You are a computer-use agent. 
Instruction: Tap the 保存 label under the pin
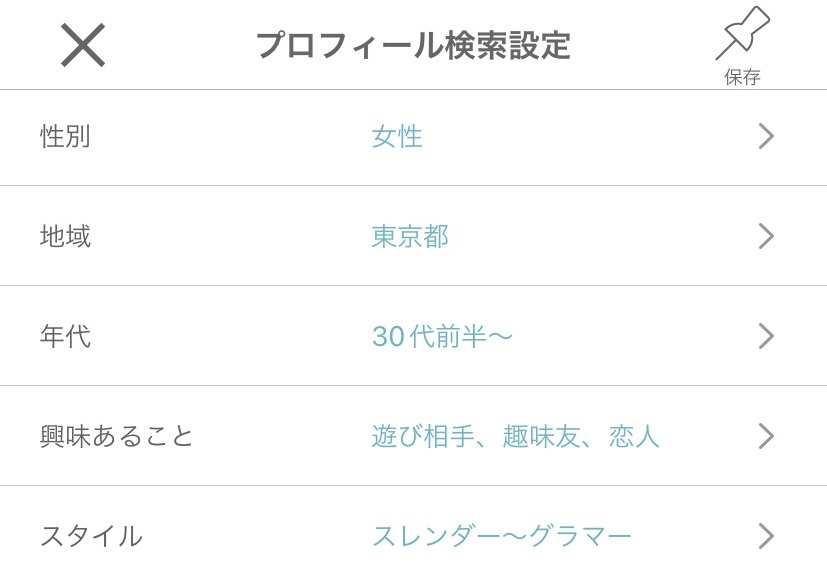[742, 78]
